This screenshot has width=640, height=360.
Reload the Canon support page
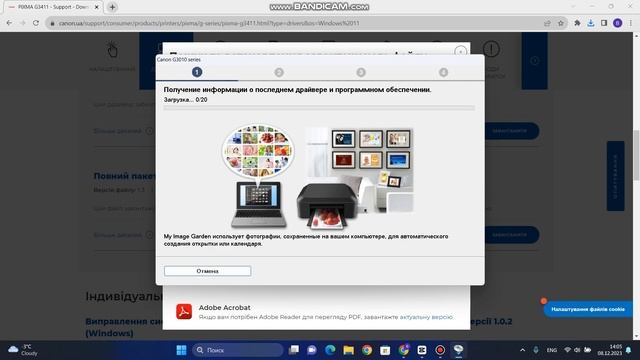click(36, 23)
